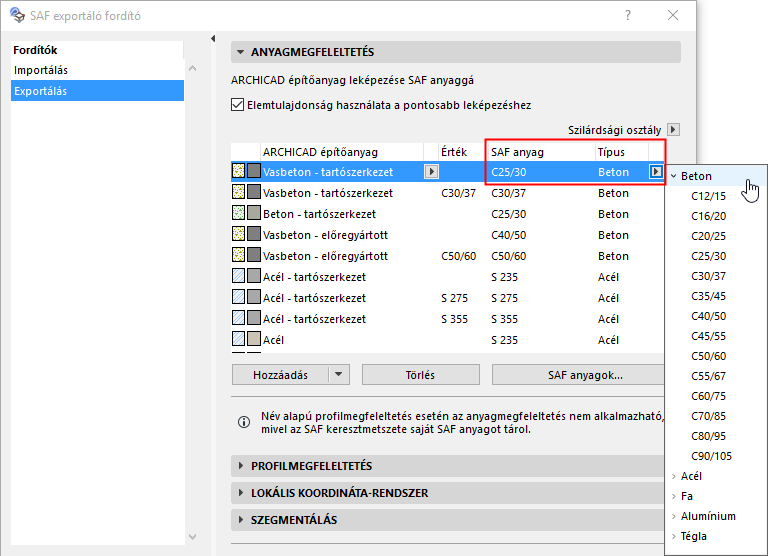Pick C55/67 from the concrete list
768x556 pixels.
coord(708,376)
